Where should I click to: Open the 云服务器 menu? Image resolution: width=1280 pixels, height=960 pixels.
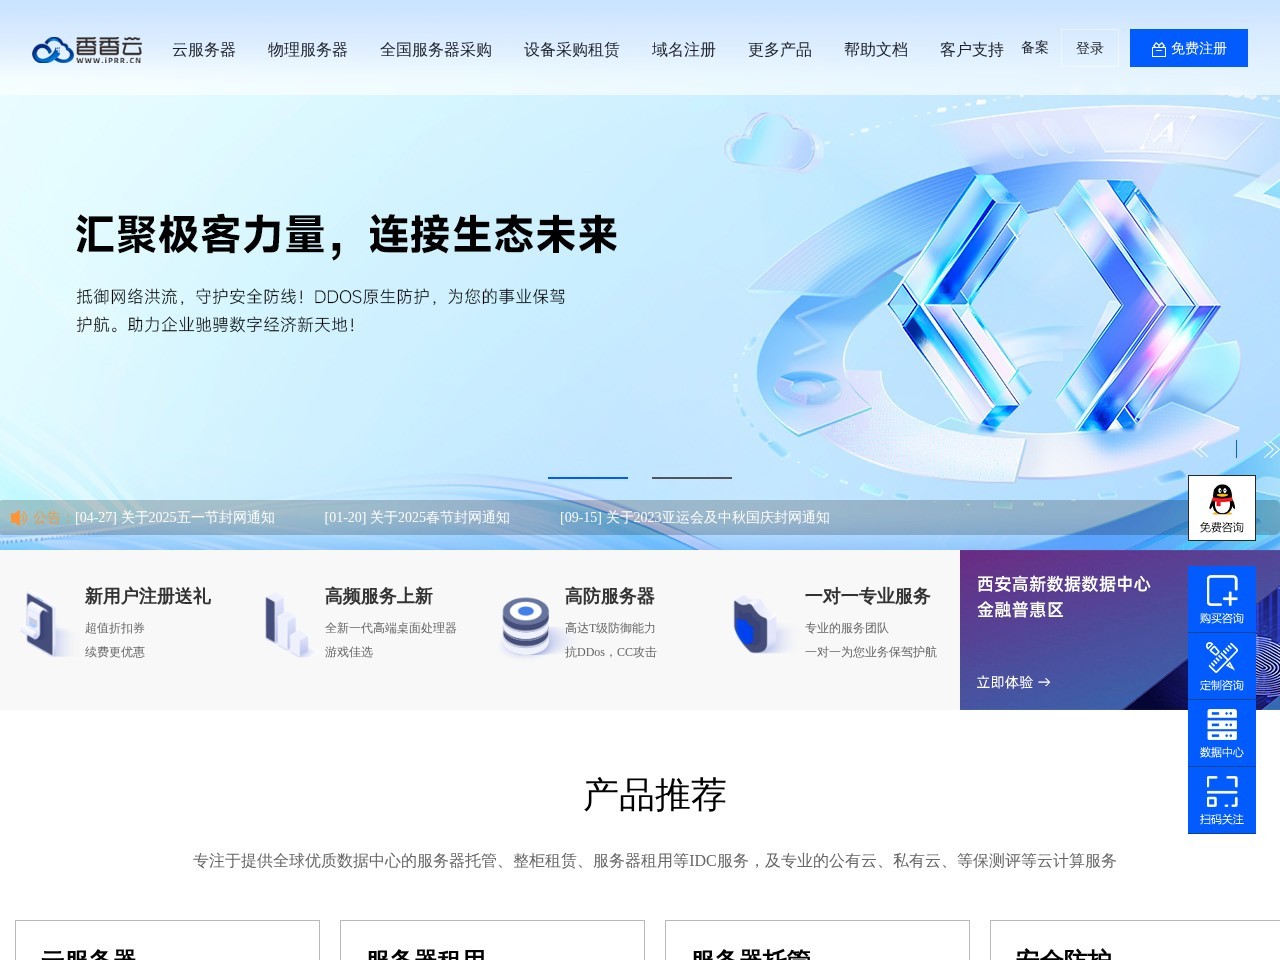pos(204,49)
